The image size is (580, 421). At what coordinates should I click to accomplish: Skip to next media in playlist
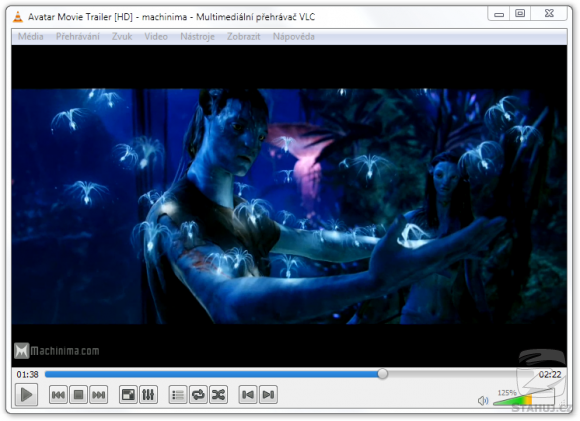click(x=98, y=395)
